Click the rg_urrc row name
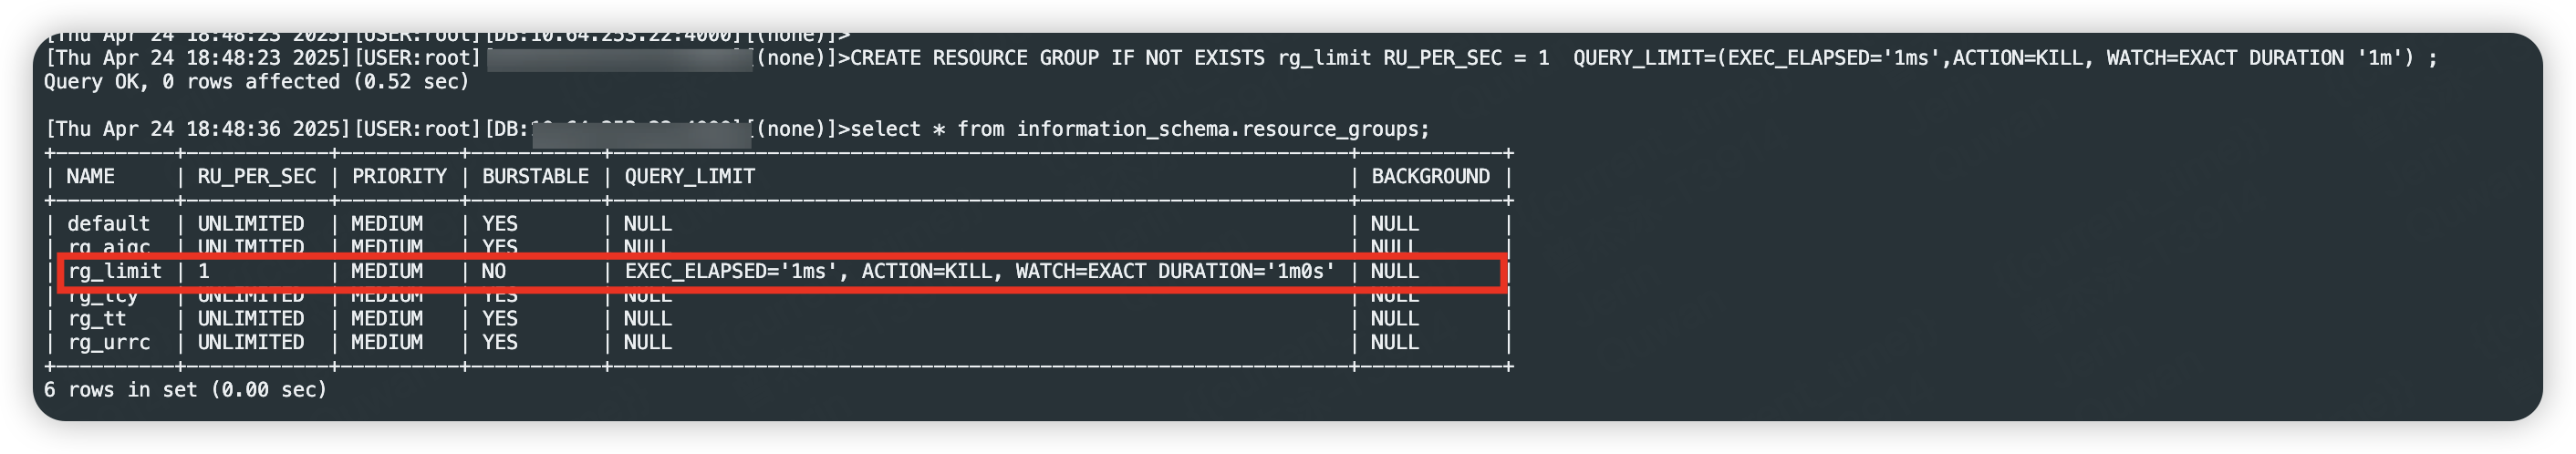This screenshot has height=454, width=2576. [108, 343]
